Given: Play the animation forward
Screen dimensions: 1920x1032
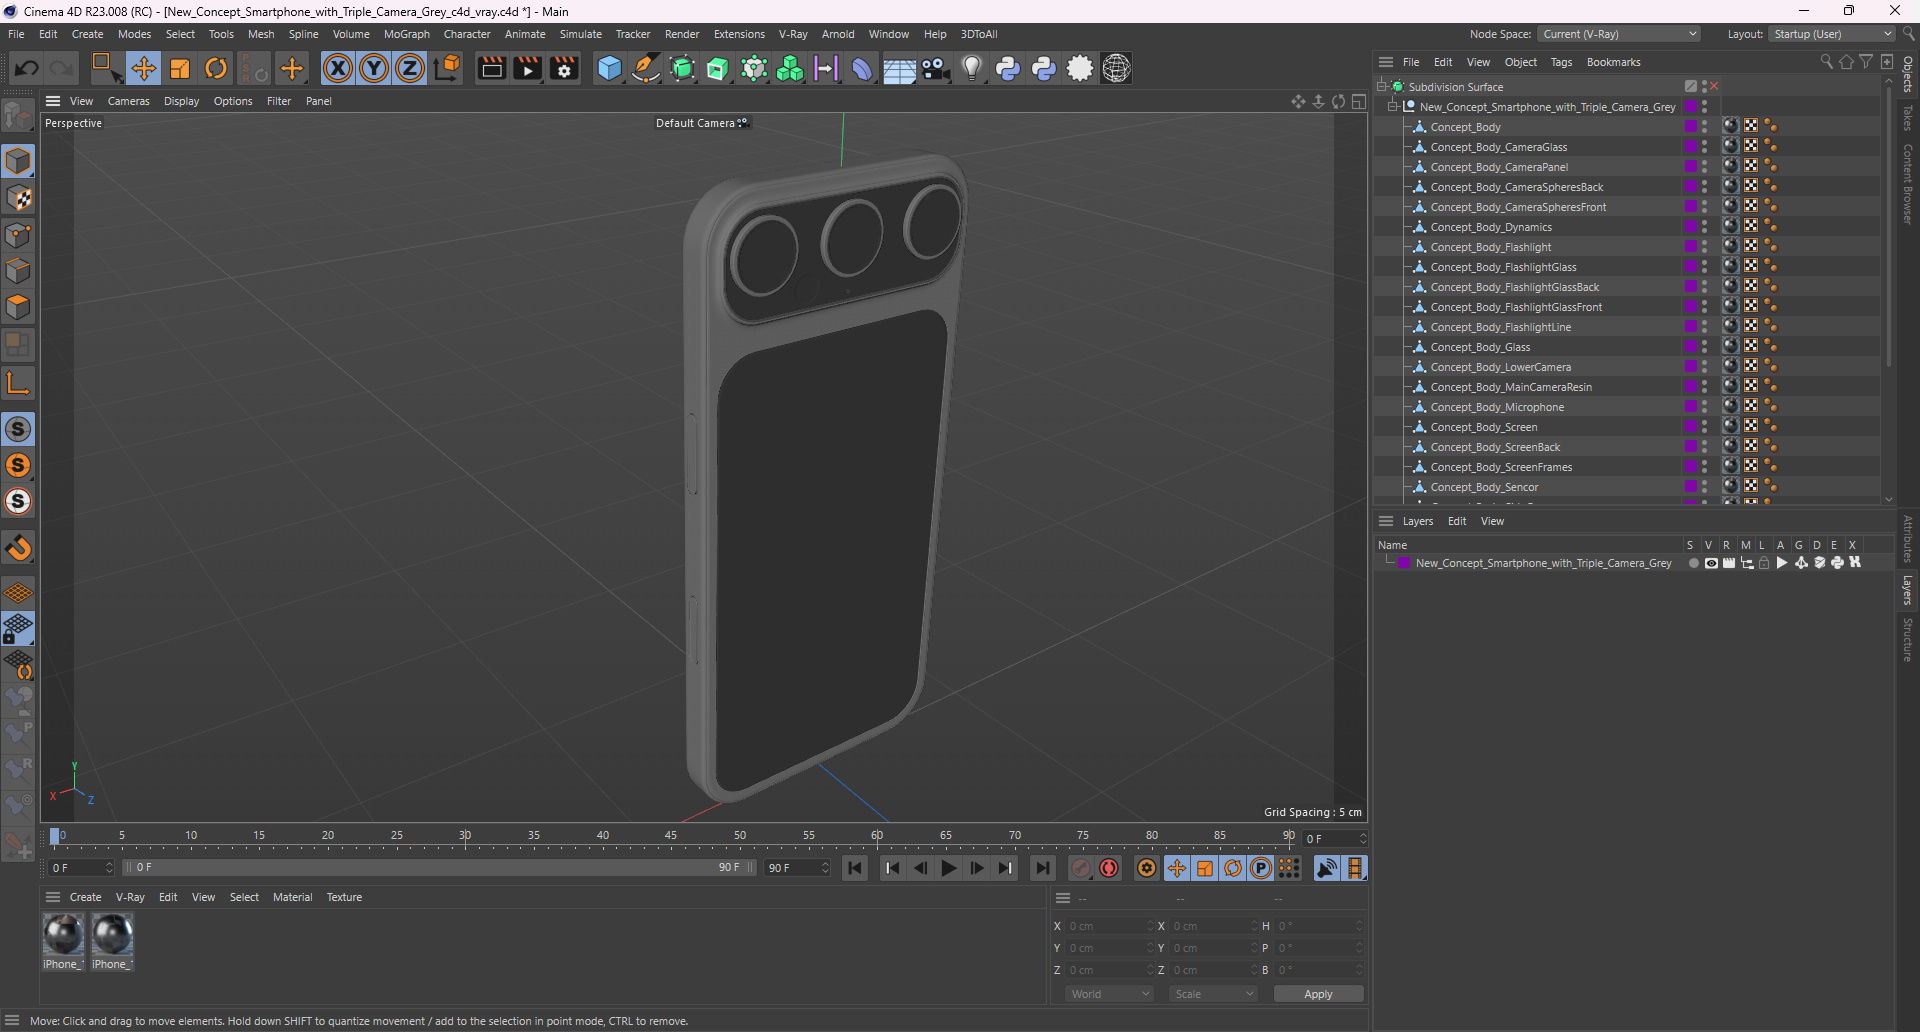Looking at the screenshot, I should coord(949,868).
